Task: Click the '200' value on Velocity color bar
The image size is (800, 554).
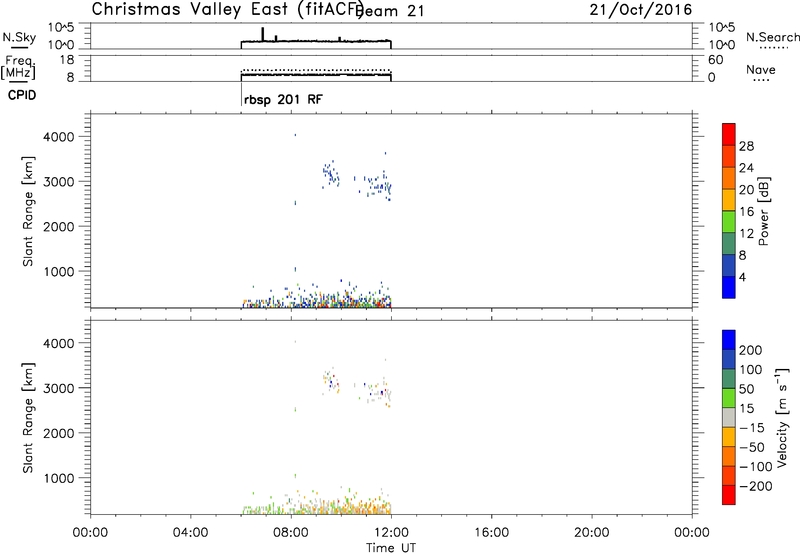Action: pos(751,350)
